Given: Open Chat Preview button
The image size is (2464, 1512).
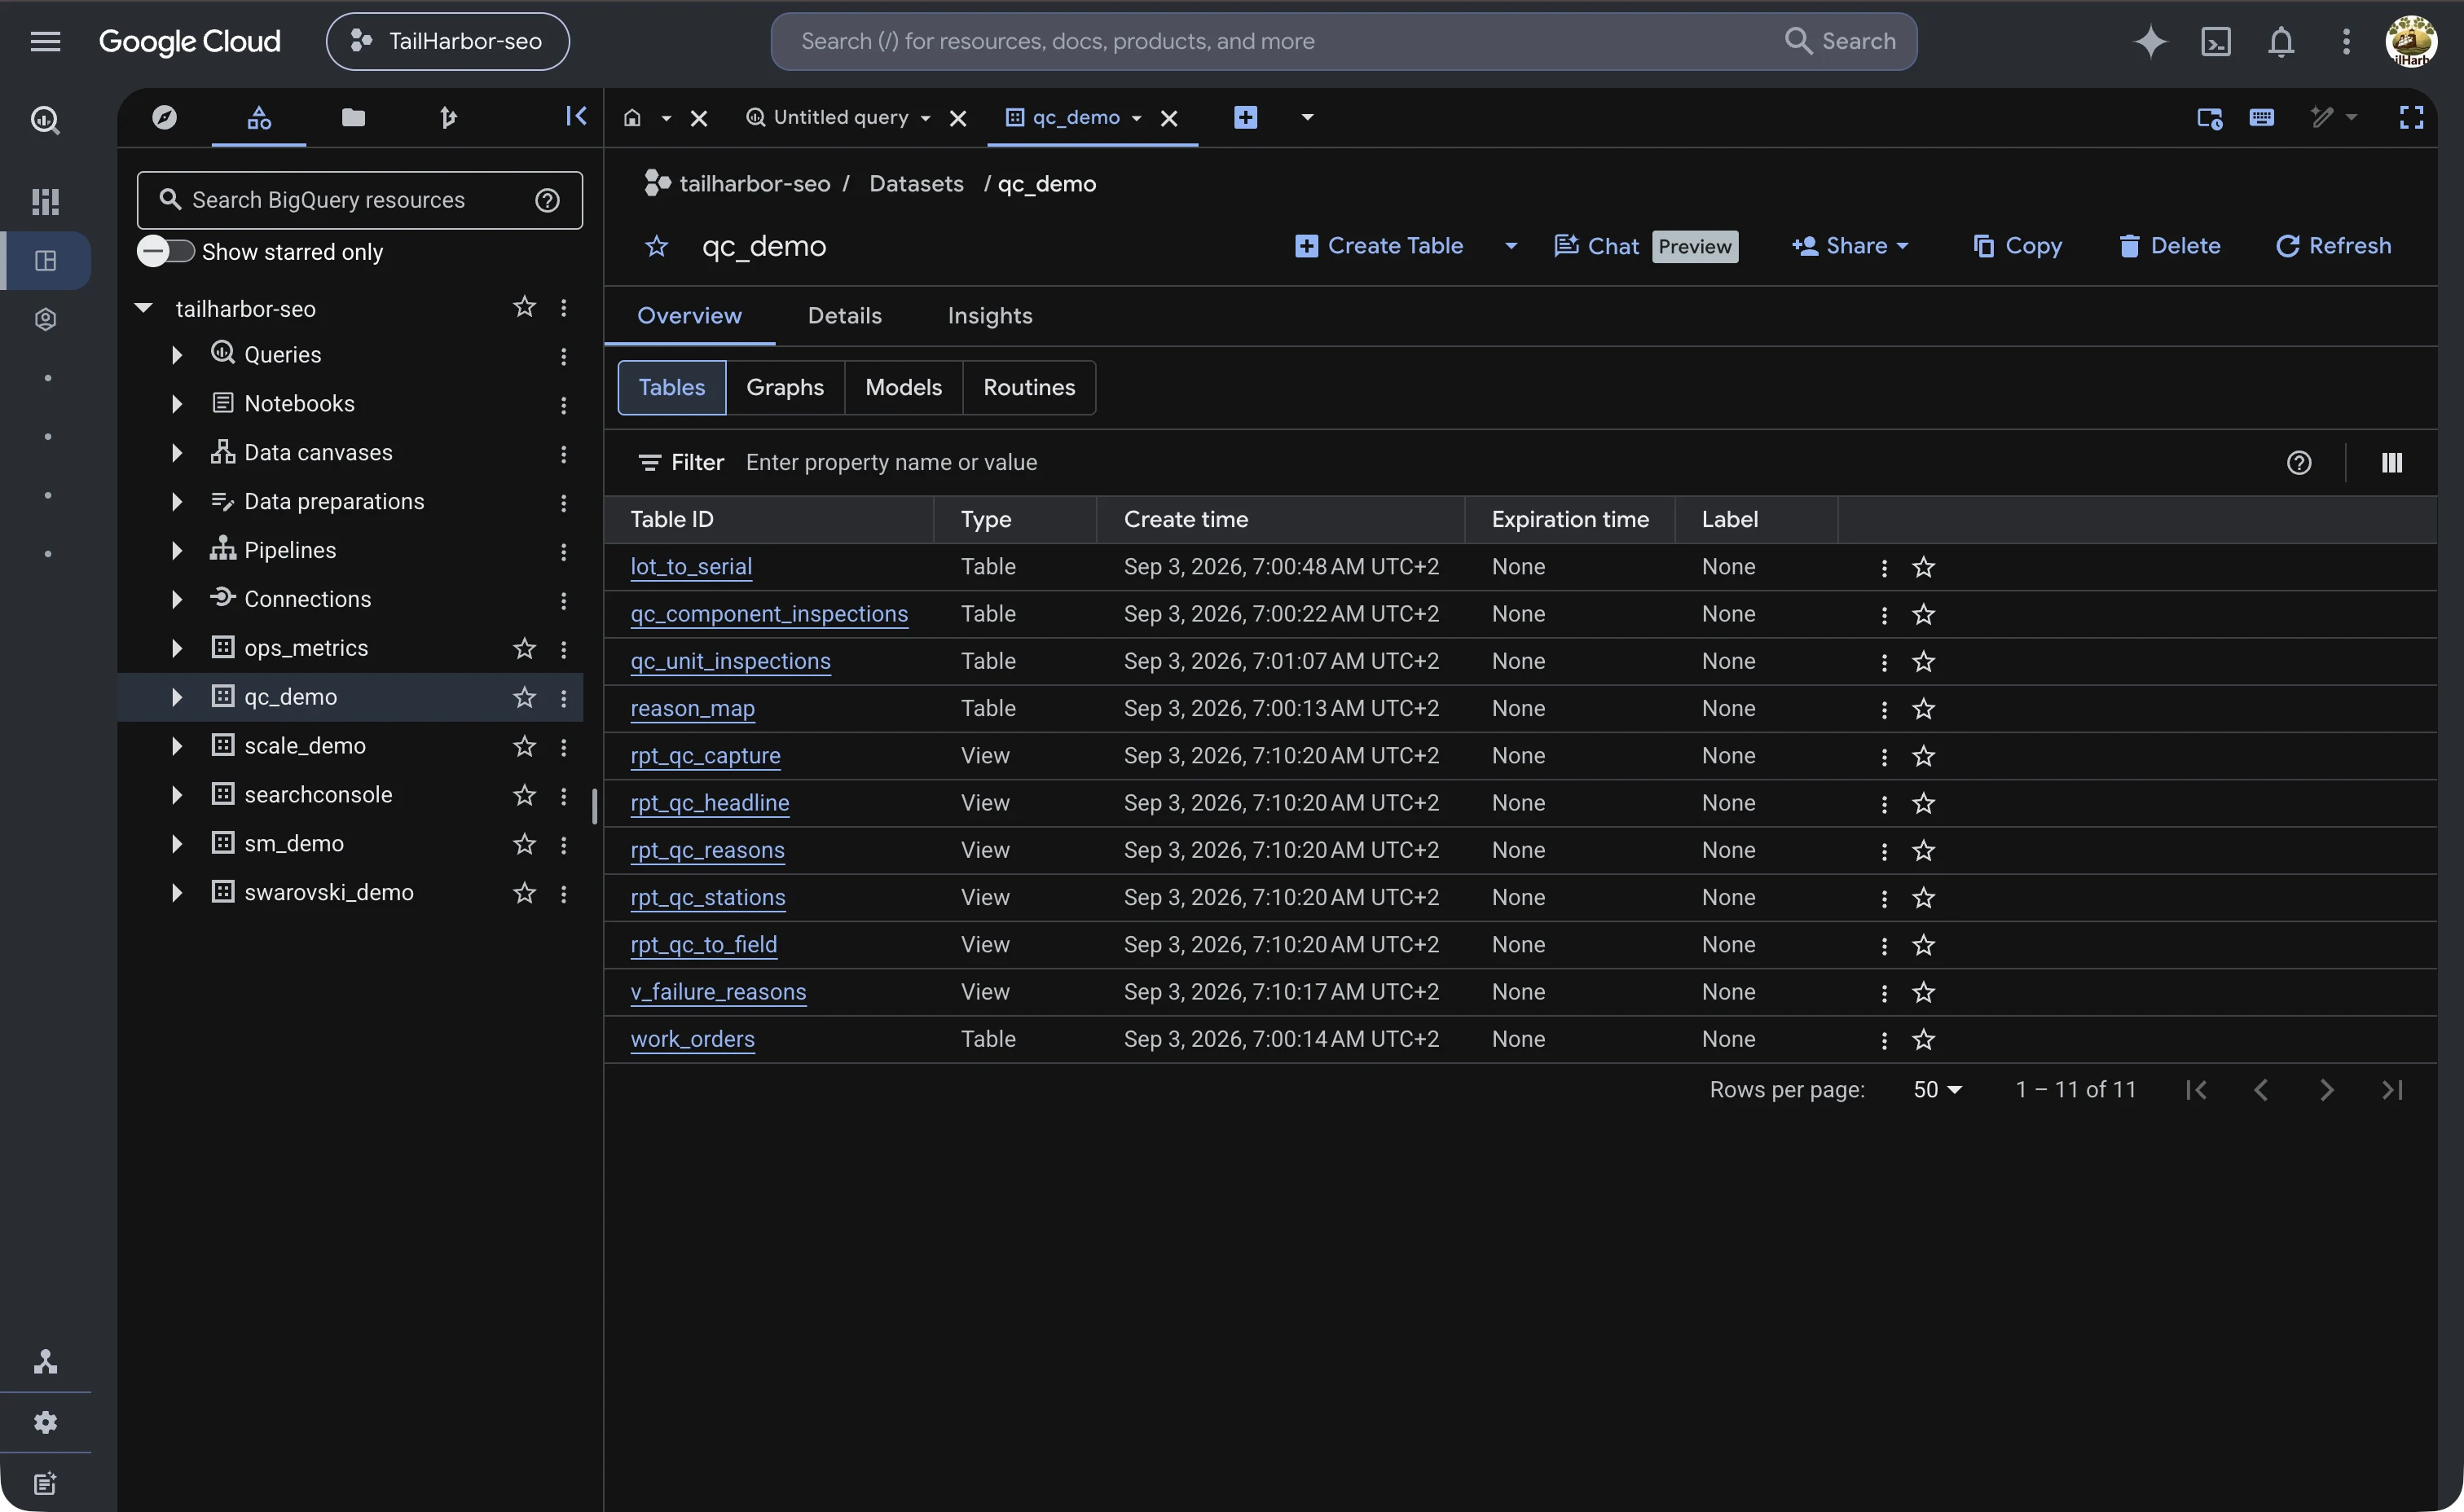Looking at the screenshot, I should [1645, 246].
